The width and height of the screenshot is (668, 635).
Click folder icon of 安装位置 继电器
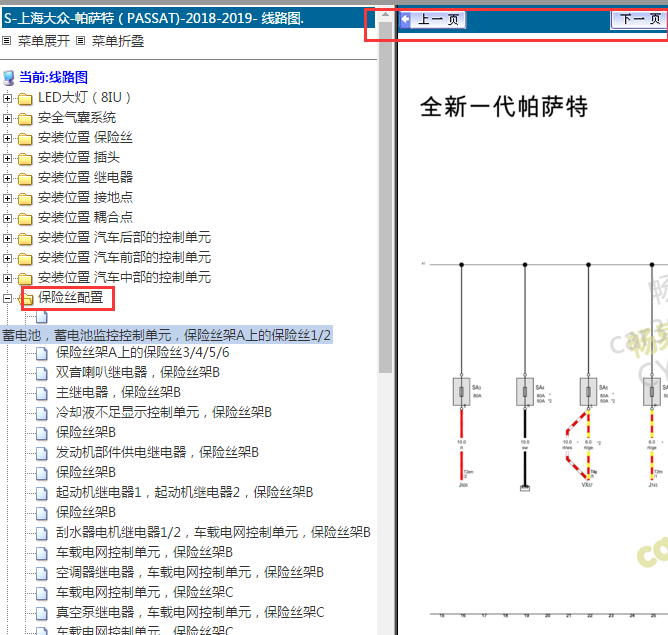(25, 179)
